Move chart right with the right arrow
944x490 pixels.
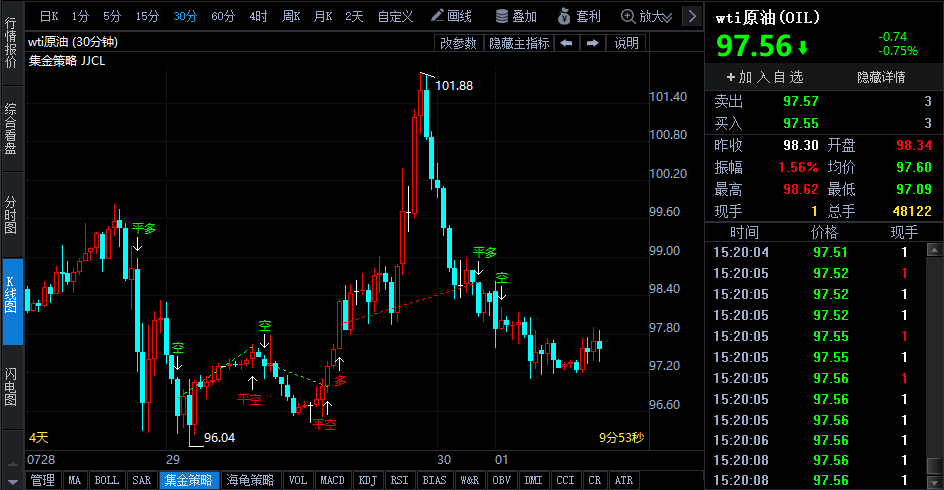point(592,43)
